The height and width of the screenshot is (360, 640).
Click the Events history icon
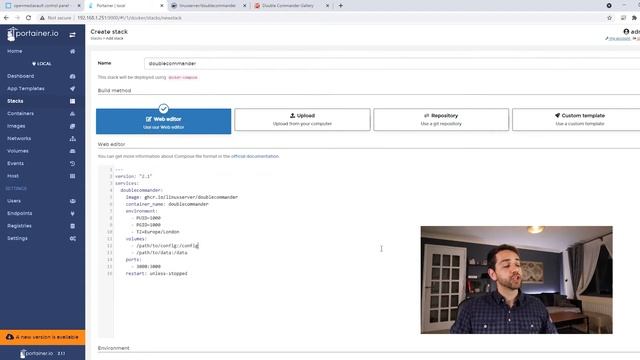pyautogui.click(x=72, y=164)
